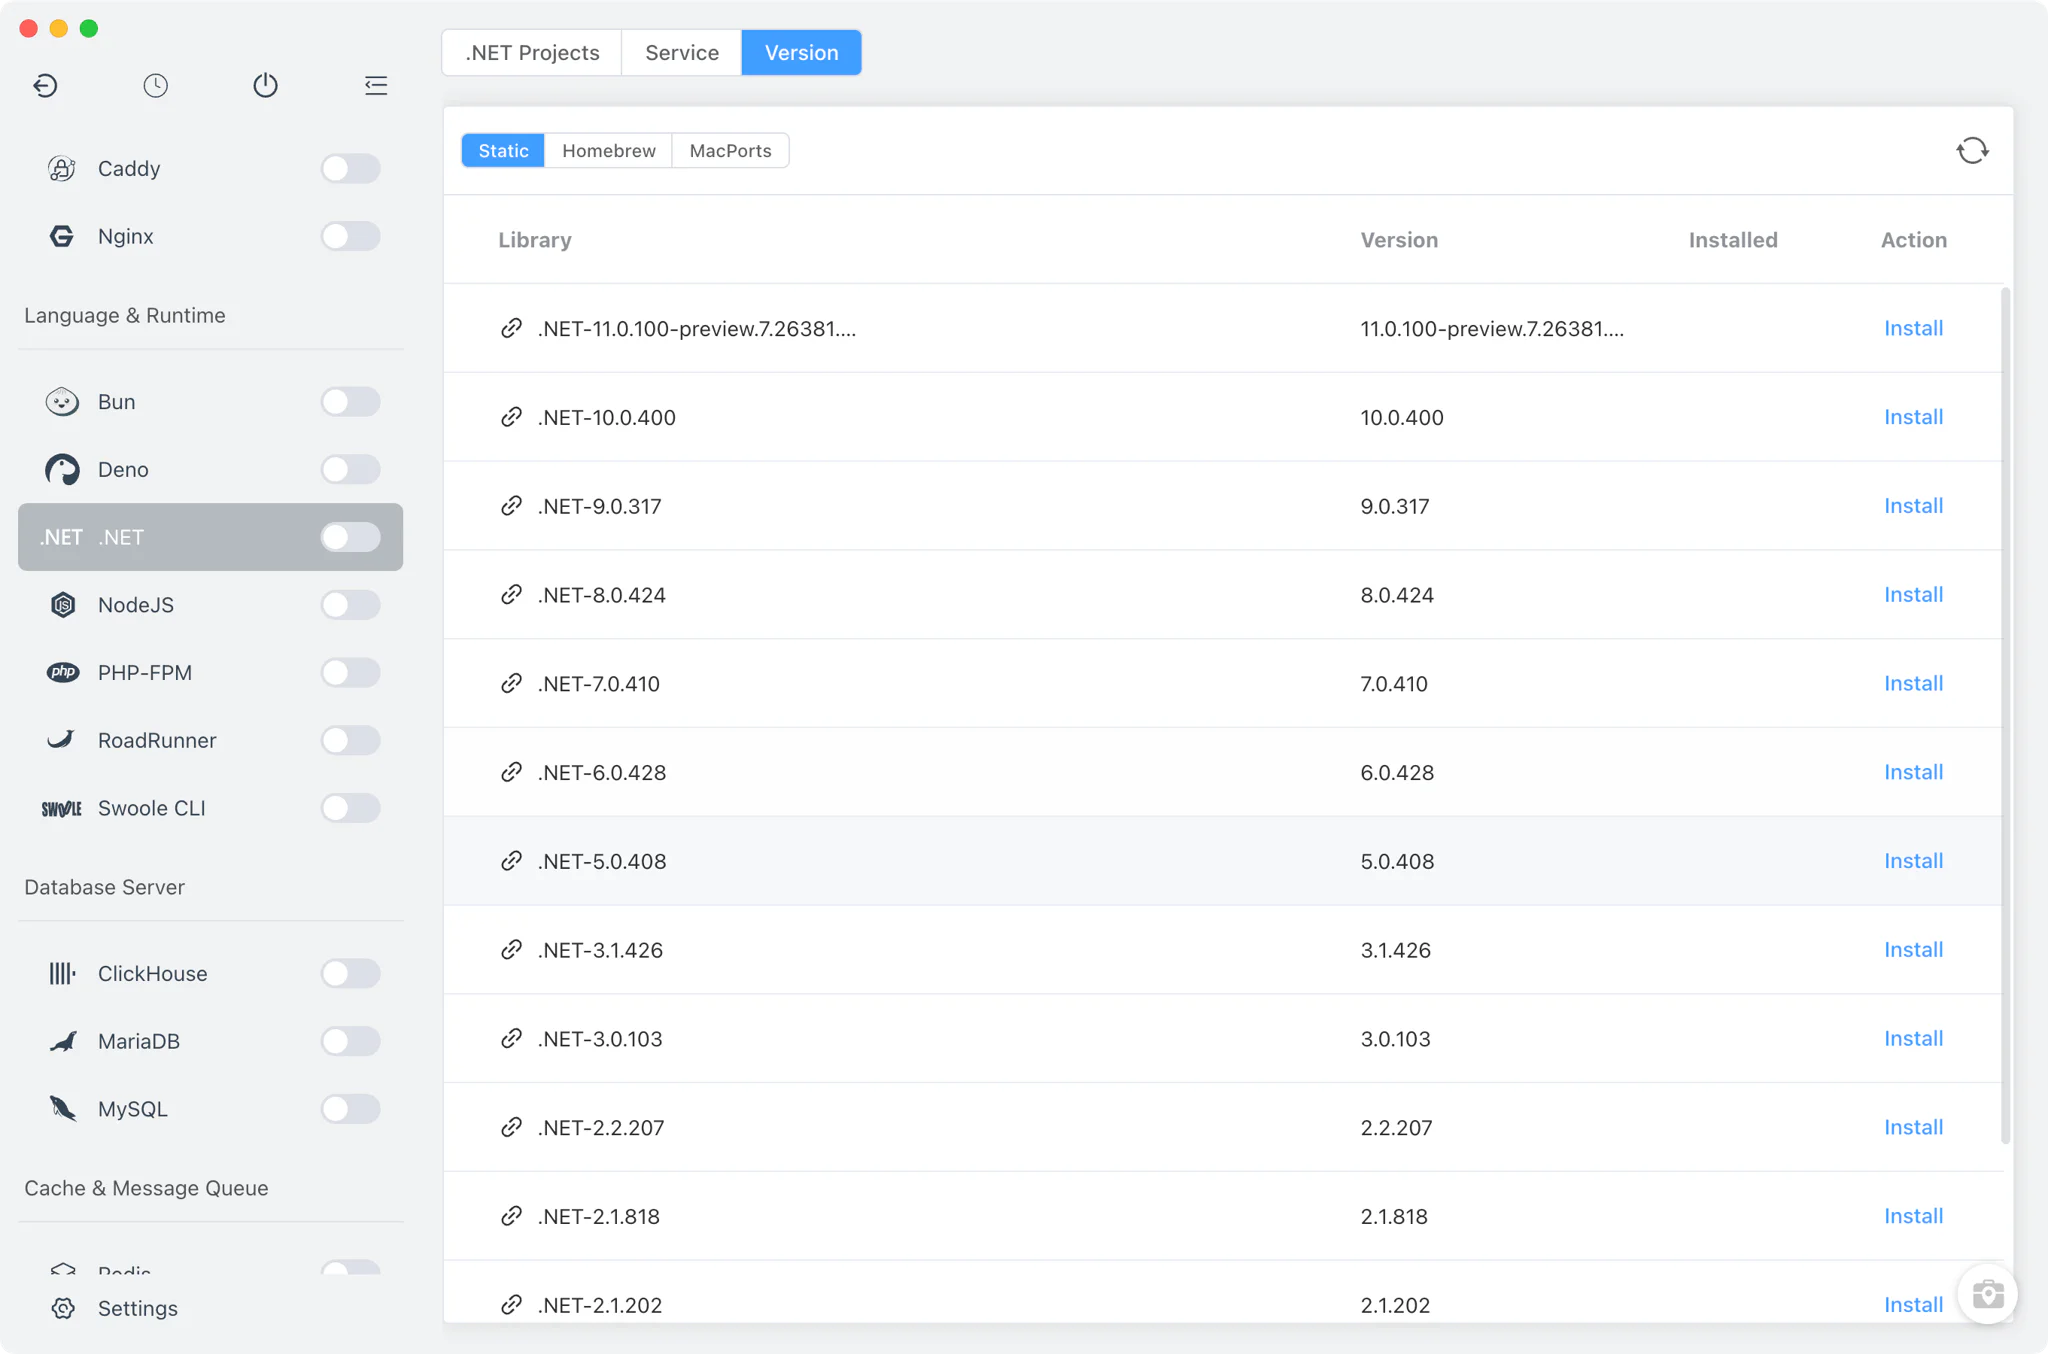Click link icon for .NET-11.0.100-preview
The height and width of the screenshot is (1354, 2048).
pos(511,328)
